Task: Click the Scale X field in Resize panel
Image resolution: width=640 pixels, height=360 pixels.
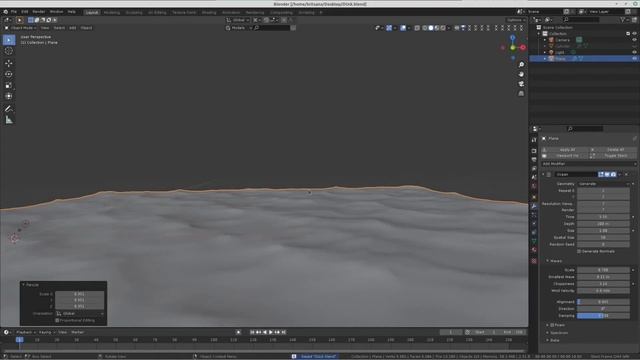Action: coord(80,294)
